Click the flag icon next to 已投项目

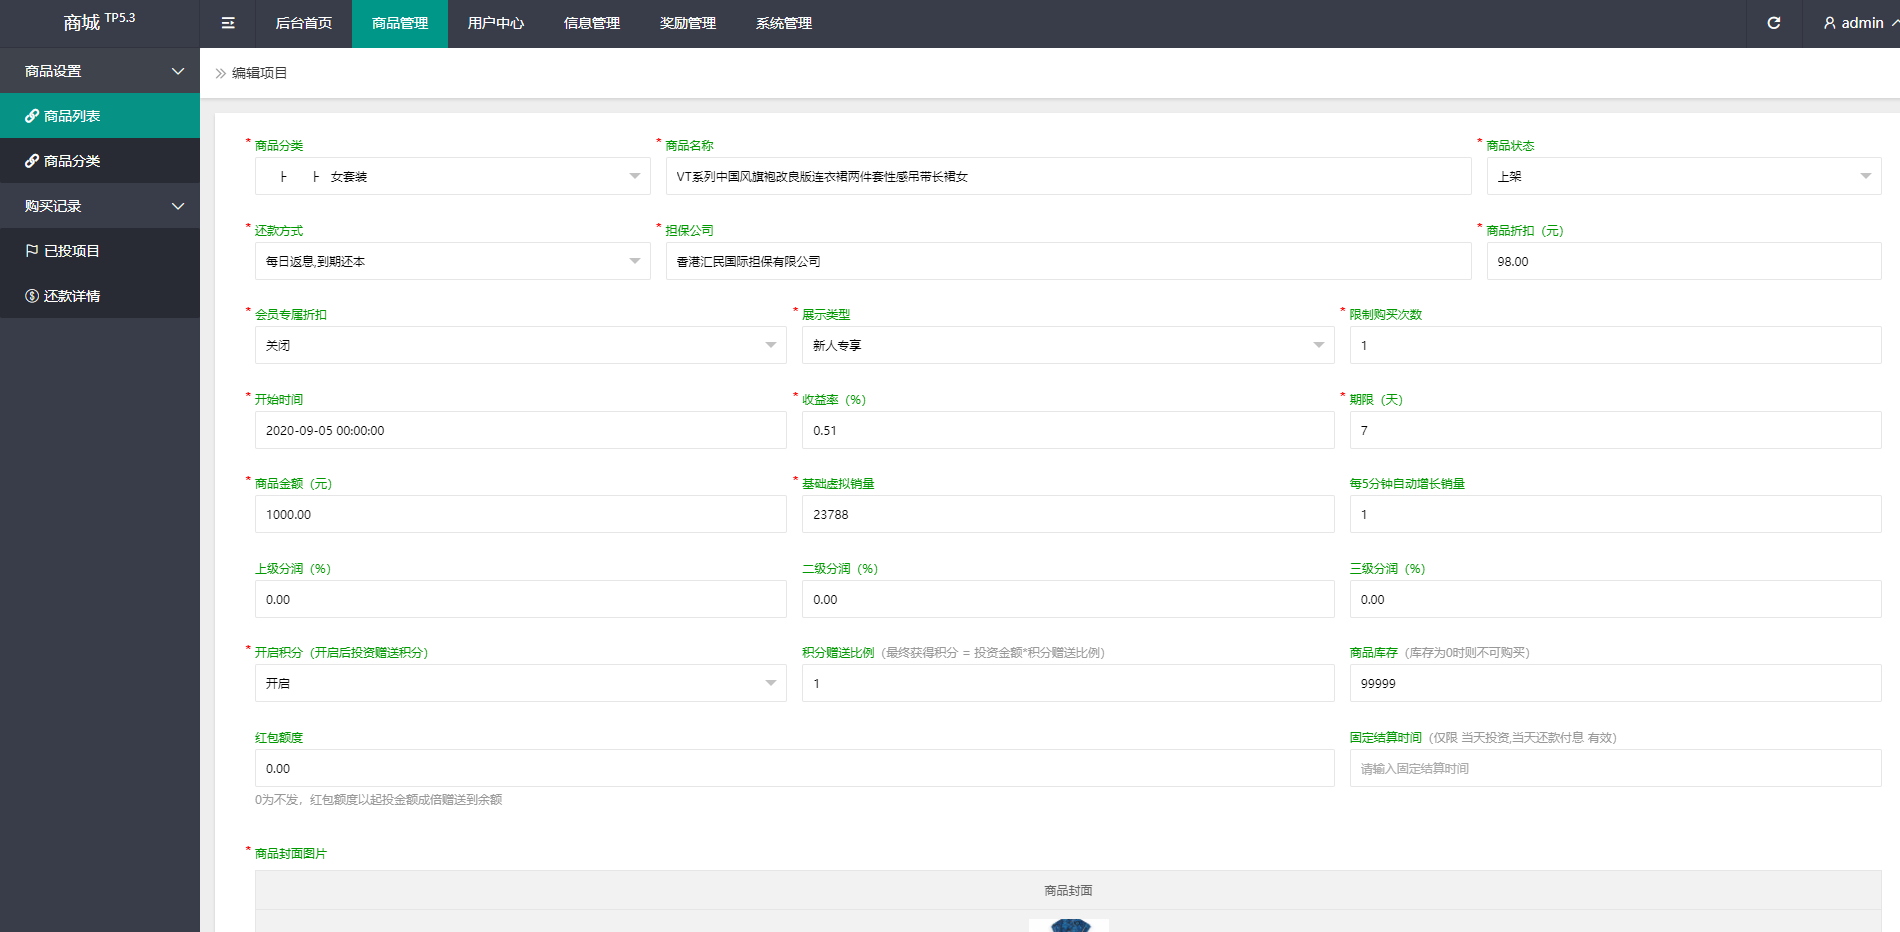(x=30, y=250)
